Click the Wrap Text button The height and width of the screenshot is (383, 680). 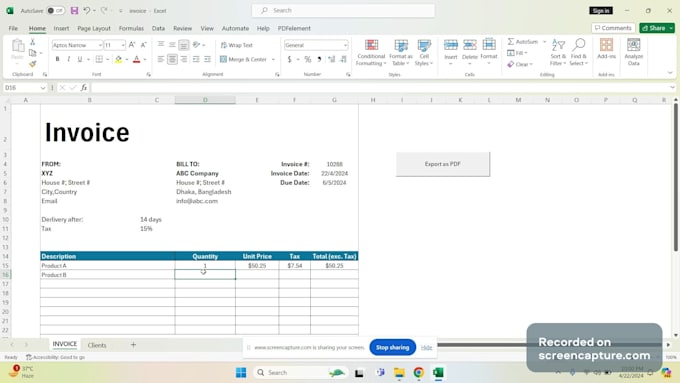pyautogui.click(x=236, y=45)
